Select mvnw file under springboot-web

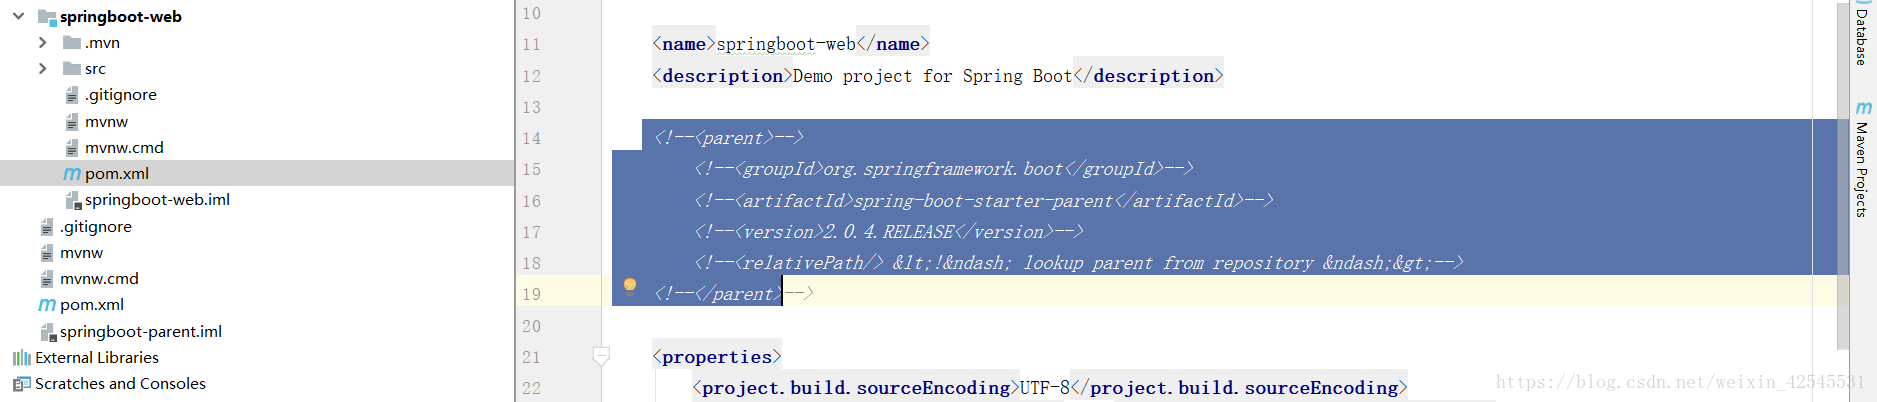click(106, 121)
